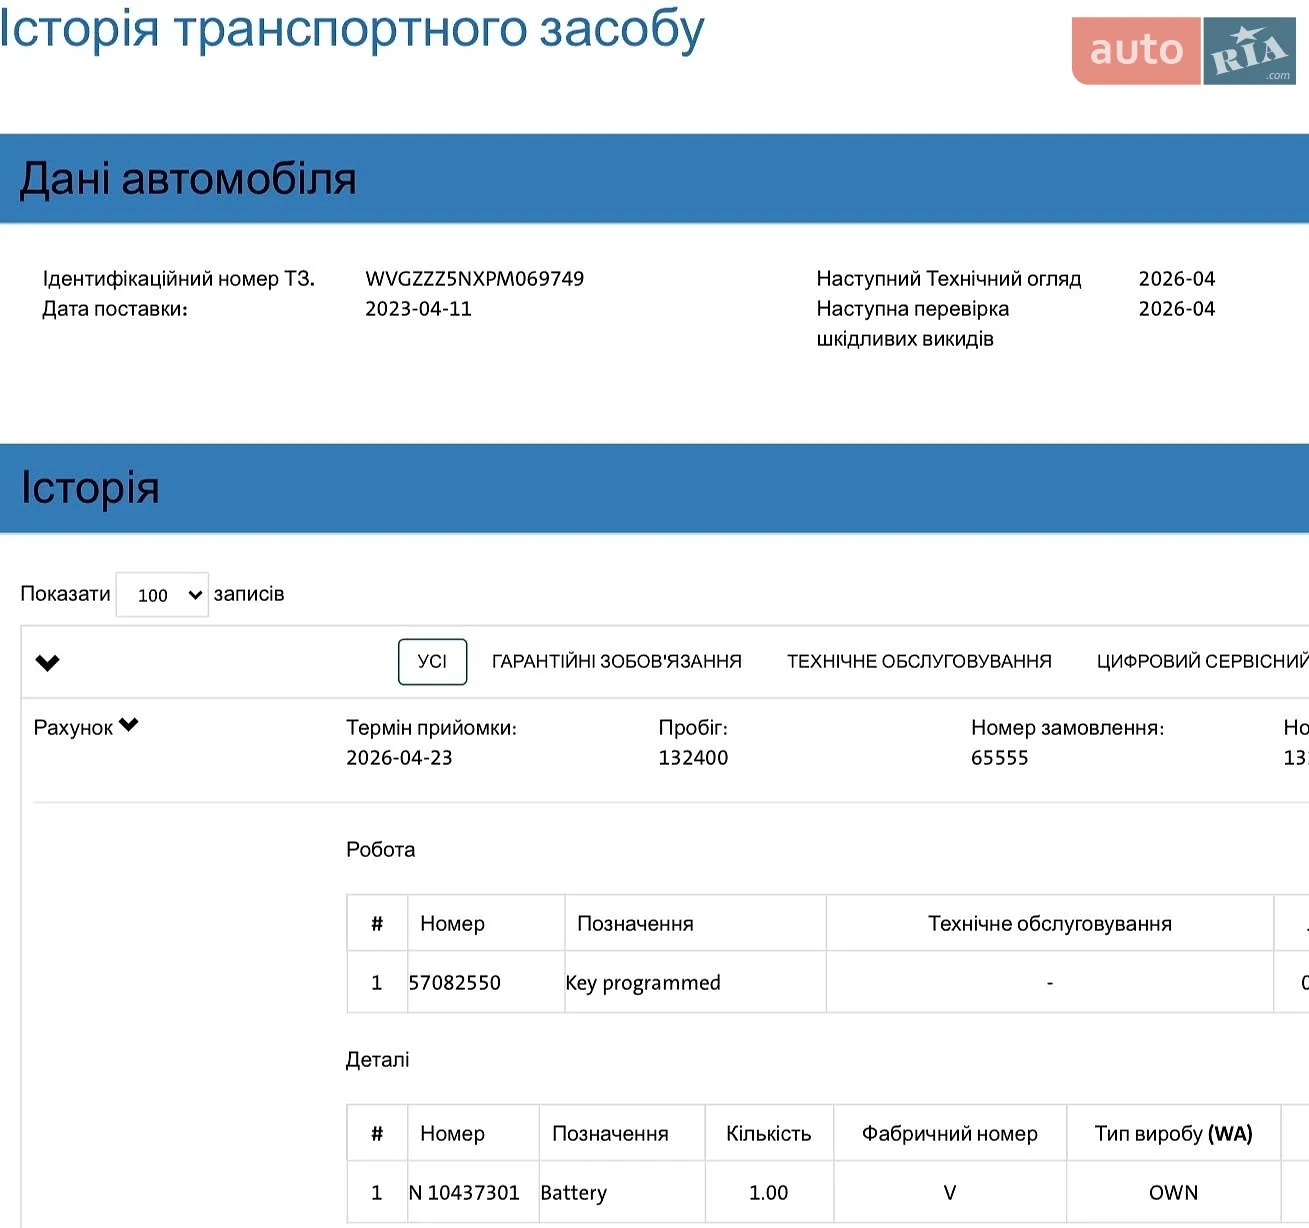The width and height of the screenshot is (1309, 1228).
Task: Switch to ТЕХНІЧНЕ ОБСЛУГОВУВАННЯ tab
Action: click(919, 662)
